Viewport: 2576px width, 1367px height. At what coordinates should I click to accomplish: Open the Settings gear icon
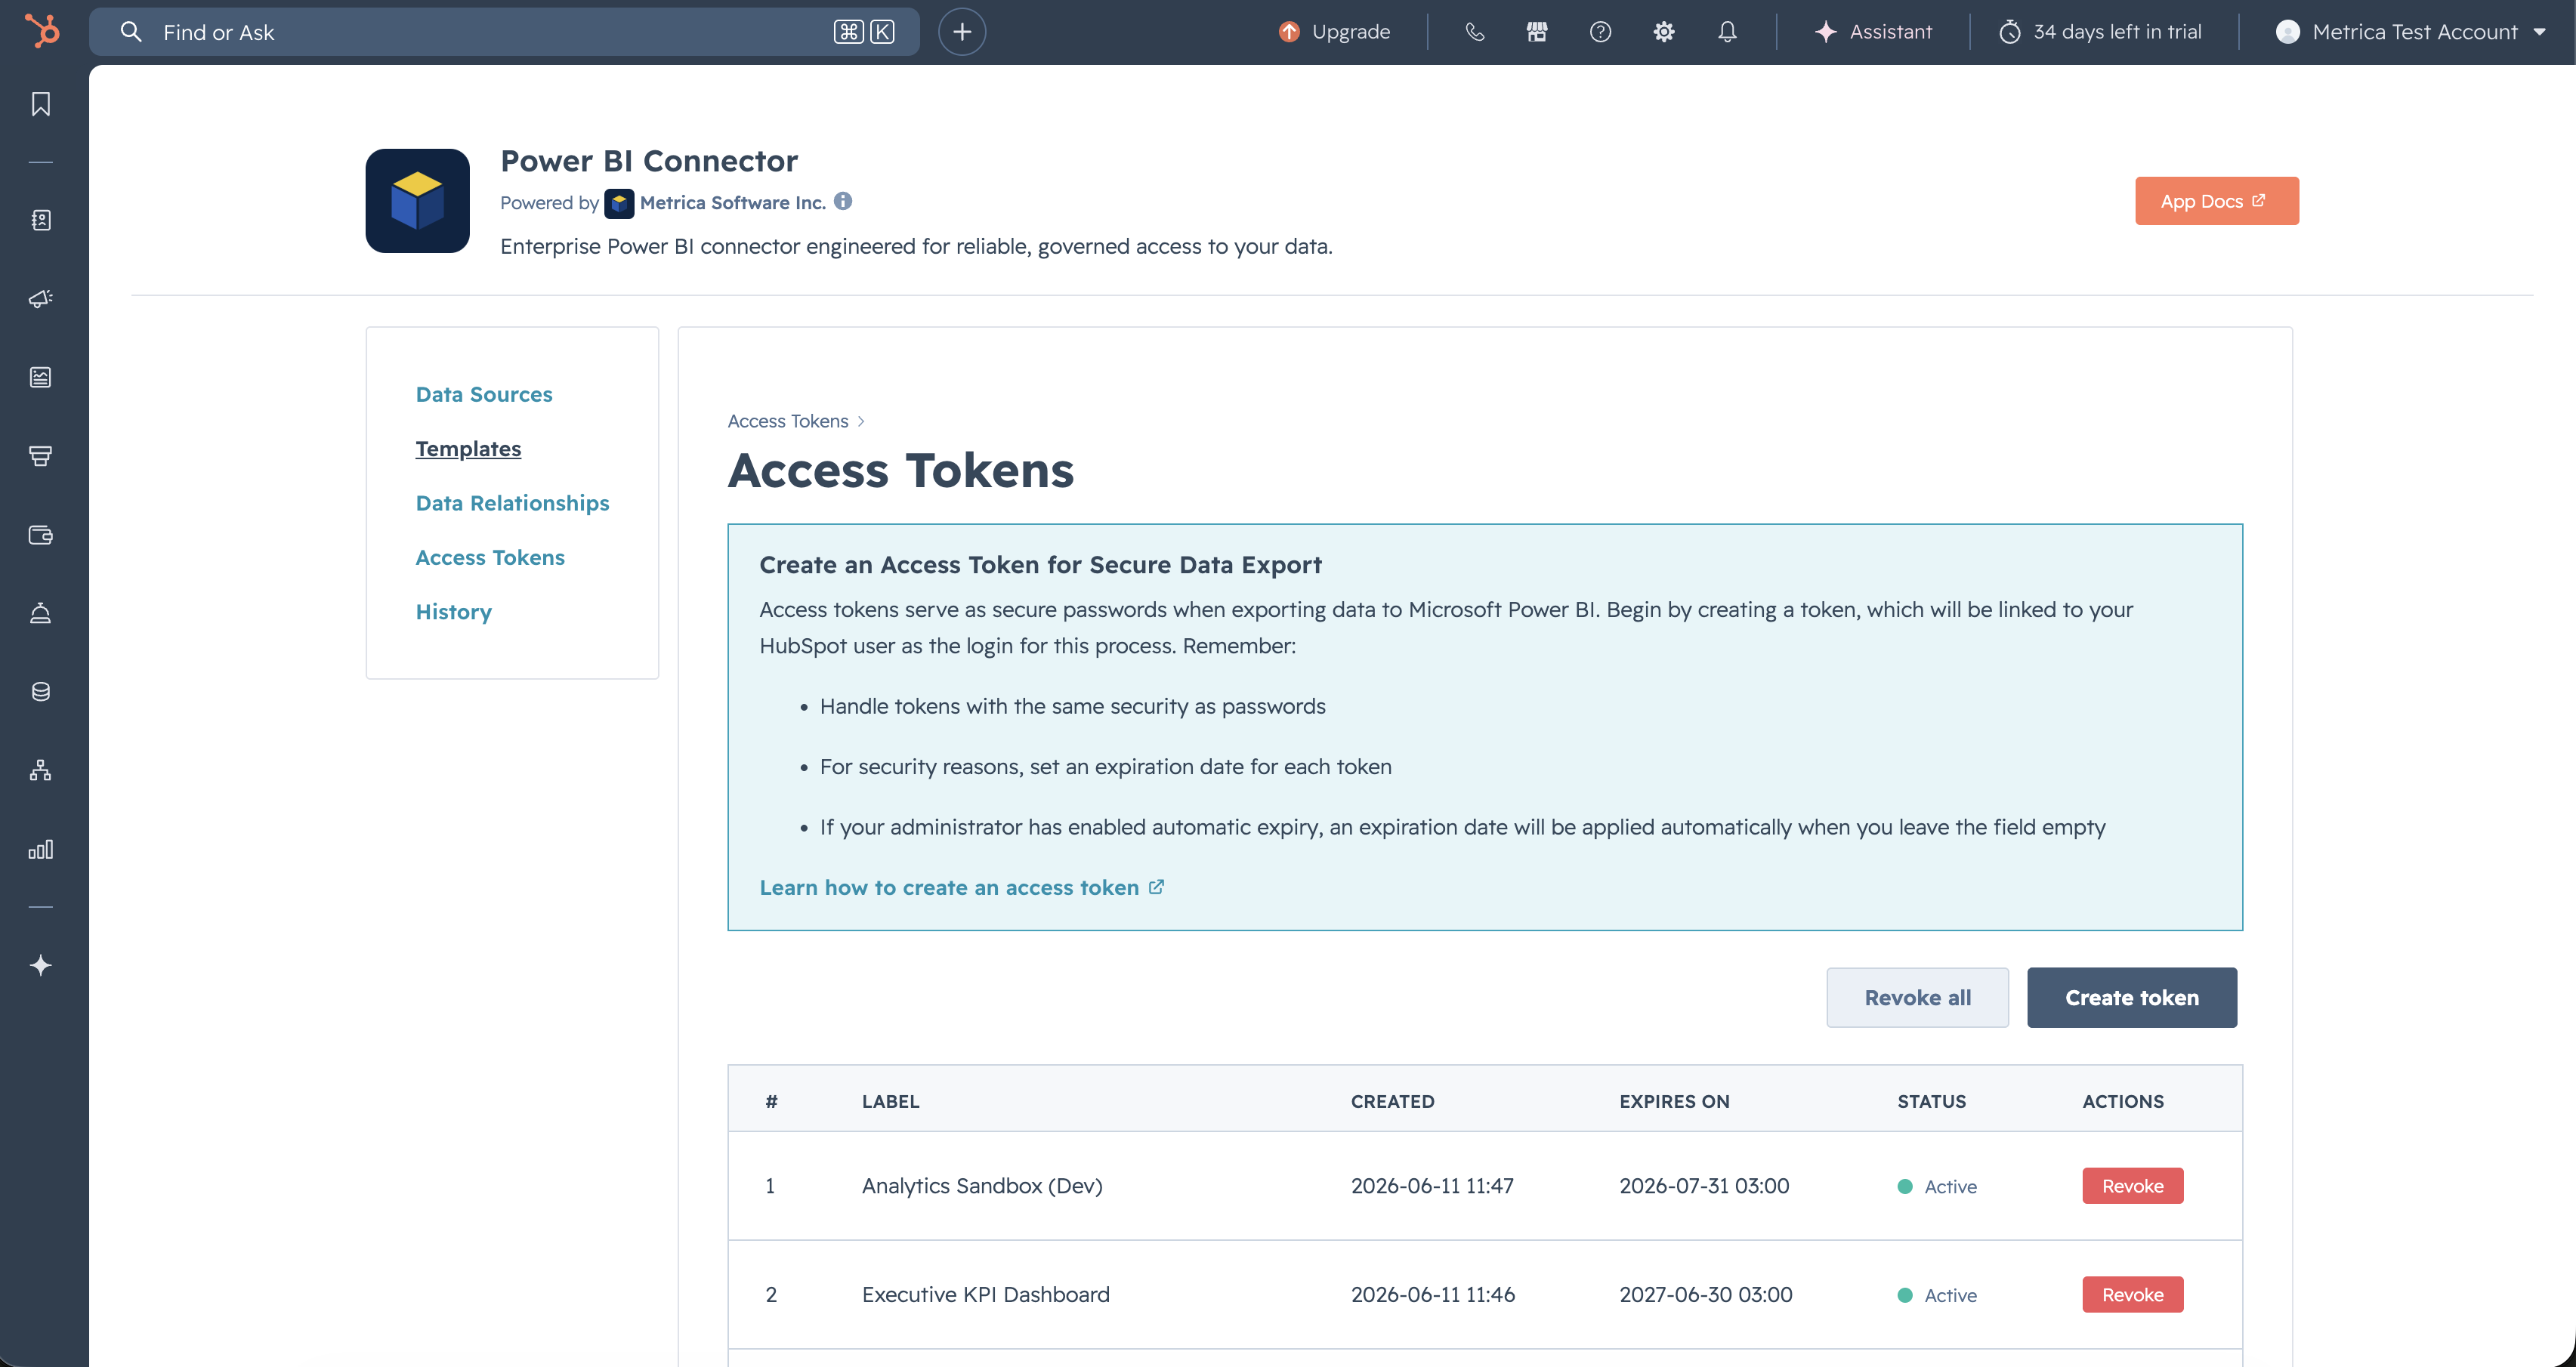click(1664, 32)
